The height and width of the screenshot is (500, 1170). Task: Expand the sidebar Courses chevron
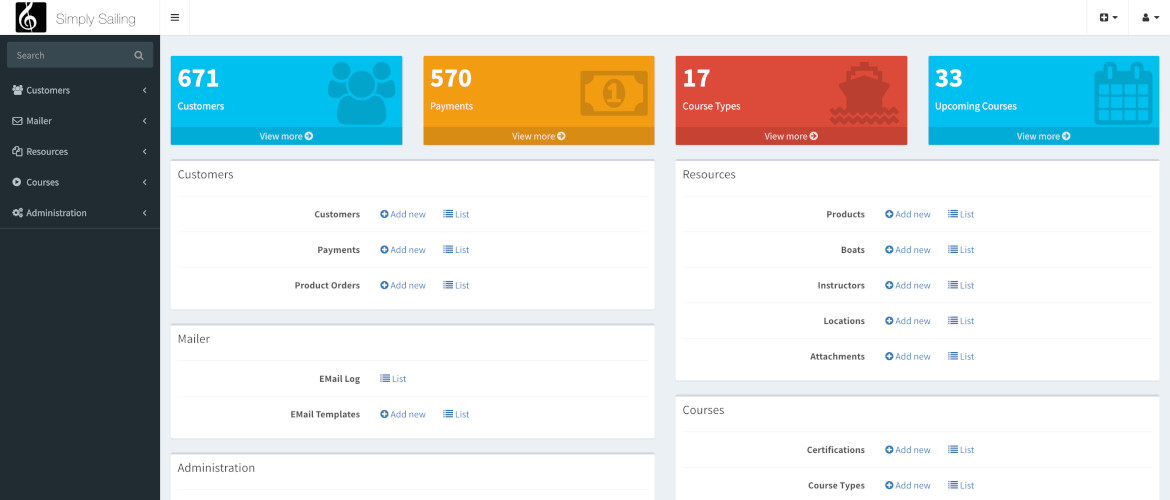pos(145,182)
